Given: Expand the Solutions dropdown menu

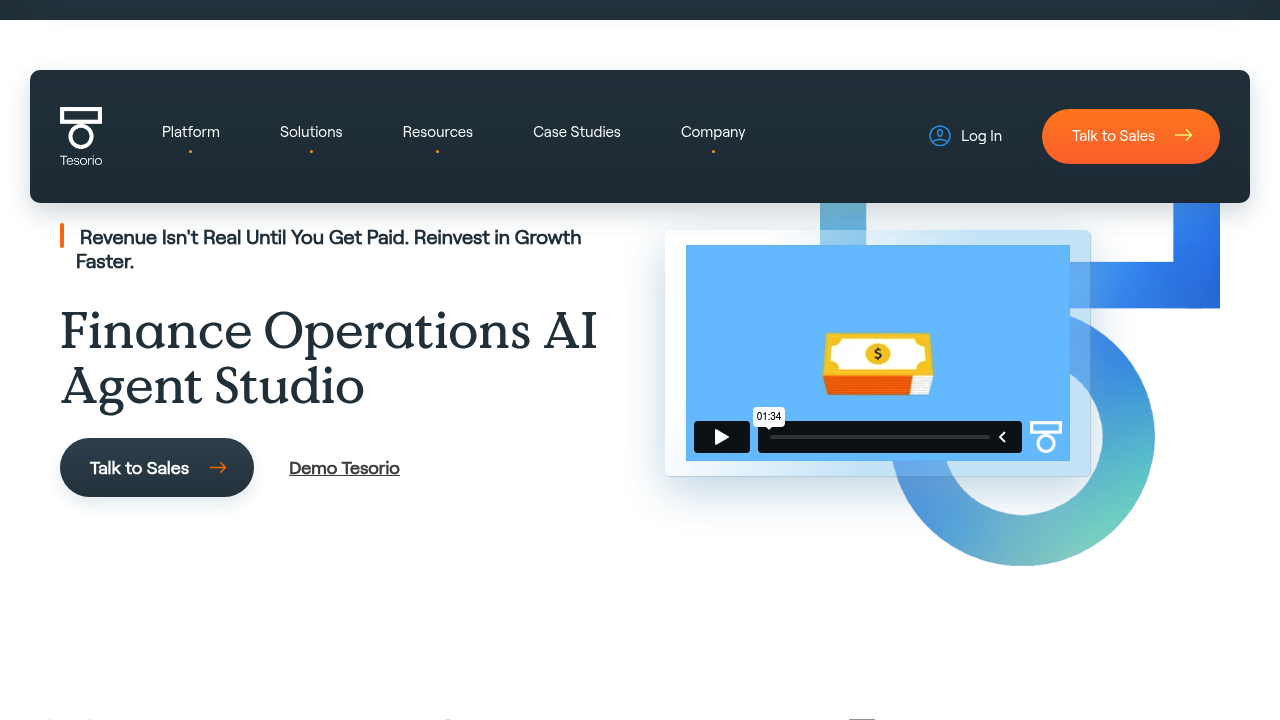Looking at the screenshot, I should tap(311, 132).
